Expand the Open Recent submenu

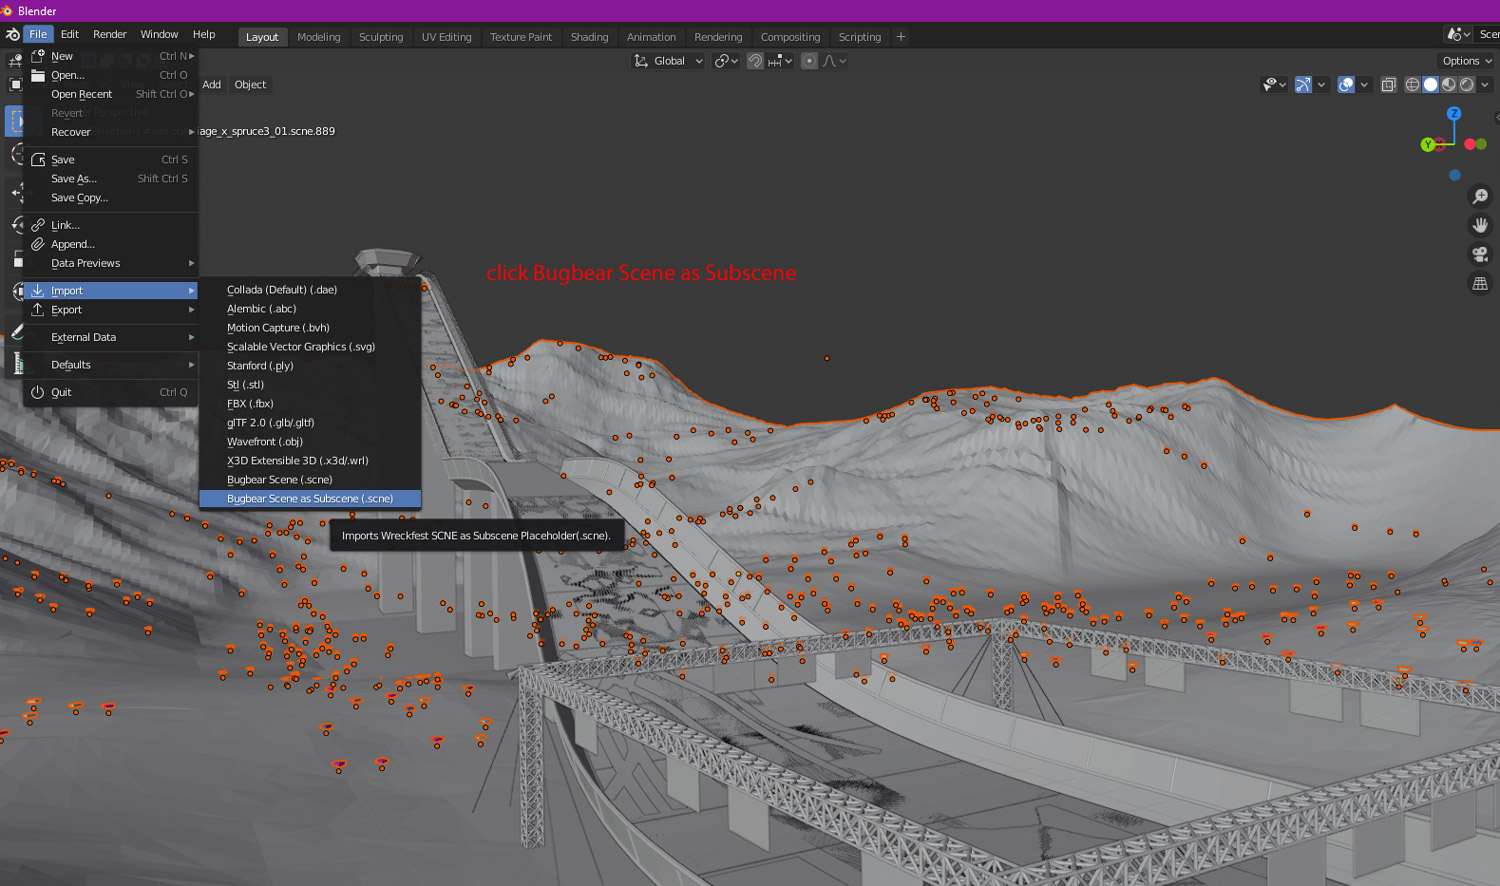coord(111,94)
